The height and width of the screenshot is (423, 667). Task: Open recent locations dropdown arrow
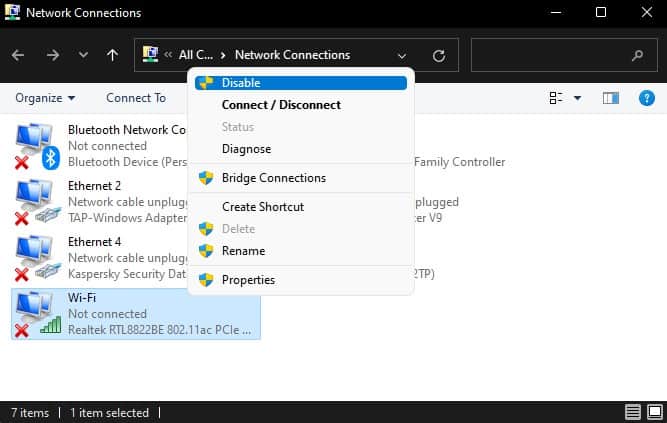tap(83, 55)
